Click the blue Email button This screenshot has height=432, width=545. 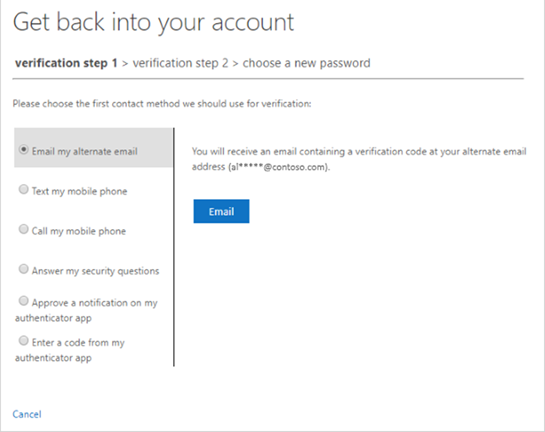coord(221,211)
